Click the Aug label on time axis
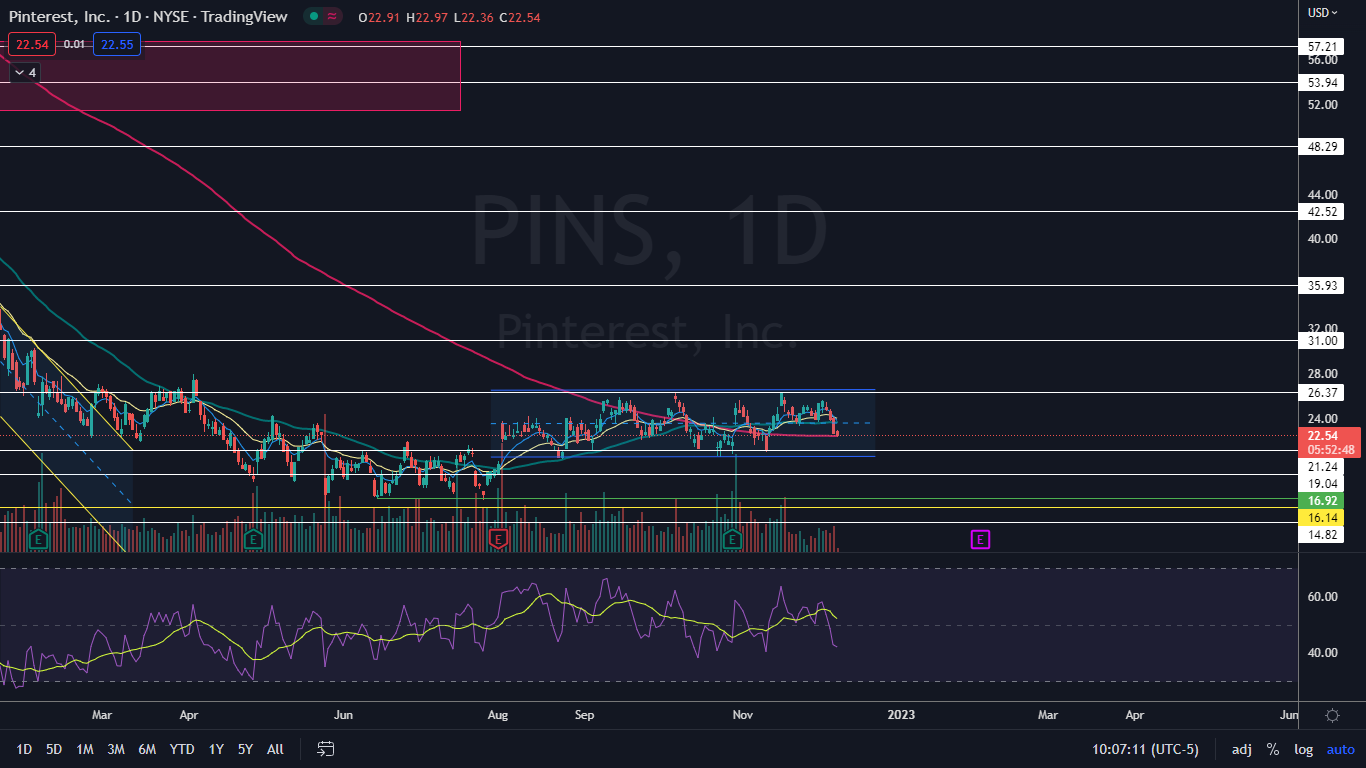This screenshot has width=1366, height=768. 496,715
